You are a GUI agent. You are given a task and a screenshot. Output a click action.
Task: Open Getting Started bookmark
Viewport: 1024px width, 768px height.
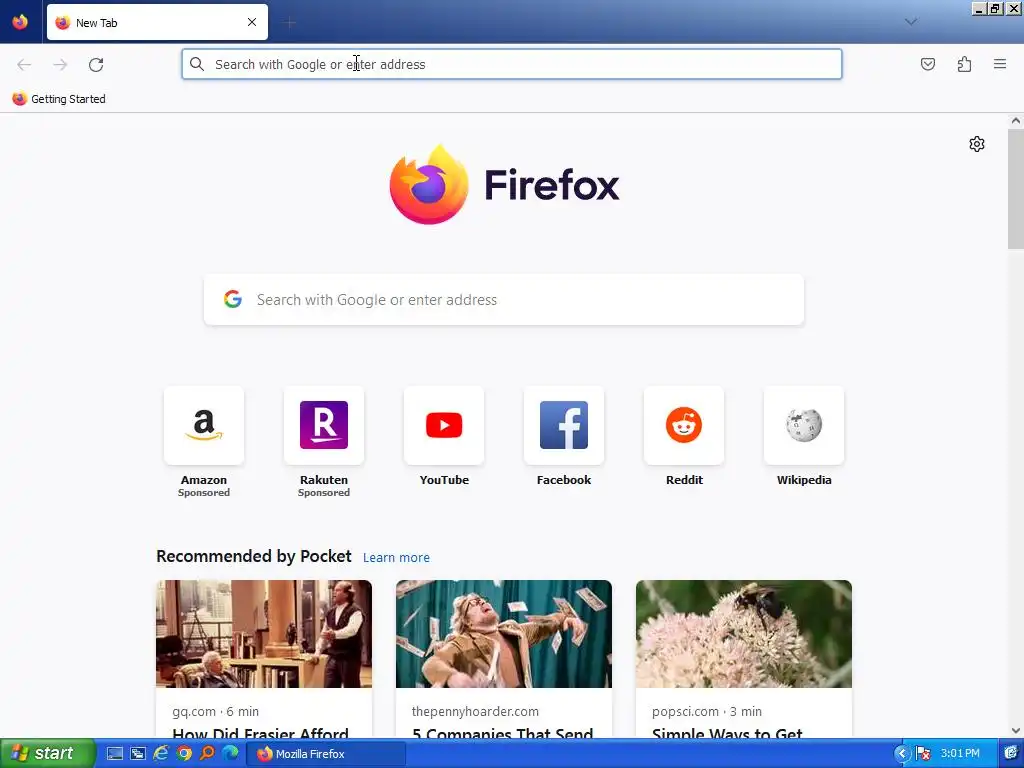59,99
